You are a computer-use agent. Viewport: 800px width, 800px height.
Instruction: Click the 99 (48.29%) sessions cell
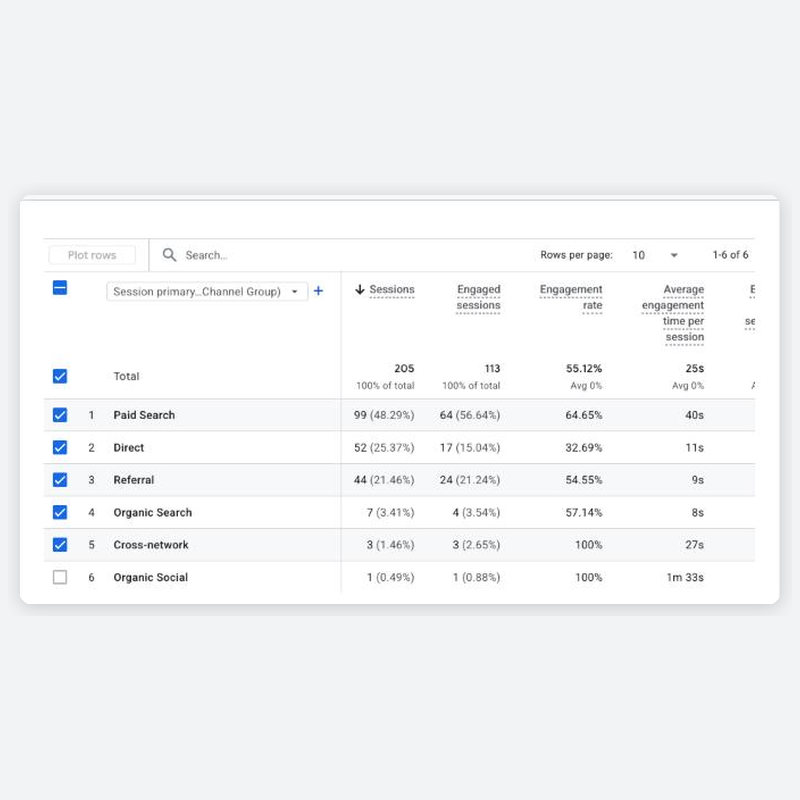384,415
